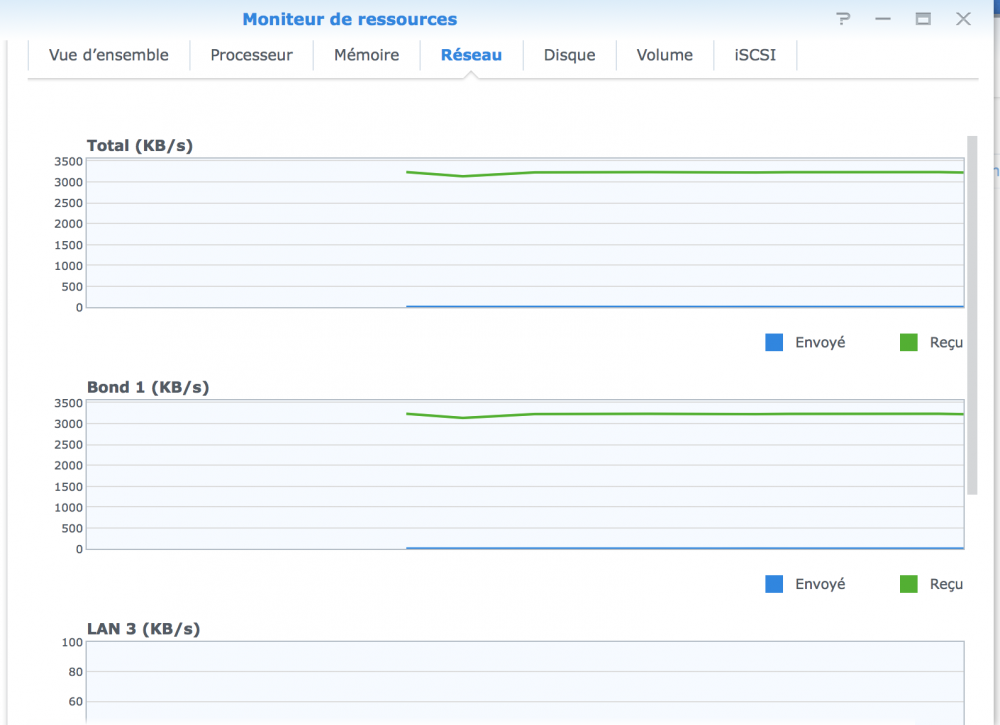Toggle green Reçu swatch under Bond 1 chart
The image size is (1000, 725).
tap(908, 584)
